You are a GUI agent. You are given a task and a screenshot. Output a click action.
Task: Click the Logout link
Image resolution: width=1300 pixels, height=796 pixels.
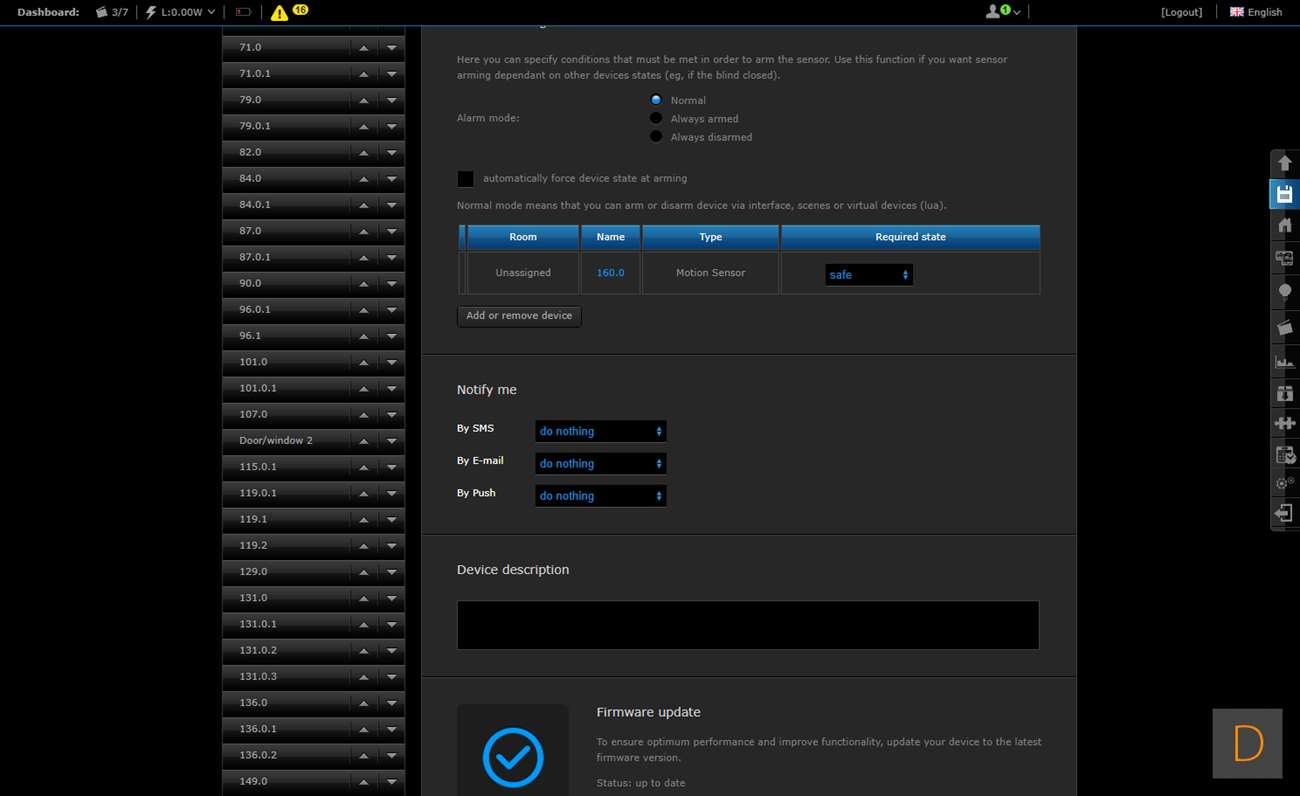[x=1181, y=12]
